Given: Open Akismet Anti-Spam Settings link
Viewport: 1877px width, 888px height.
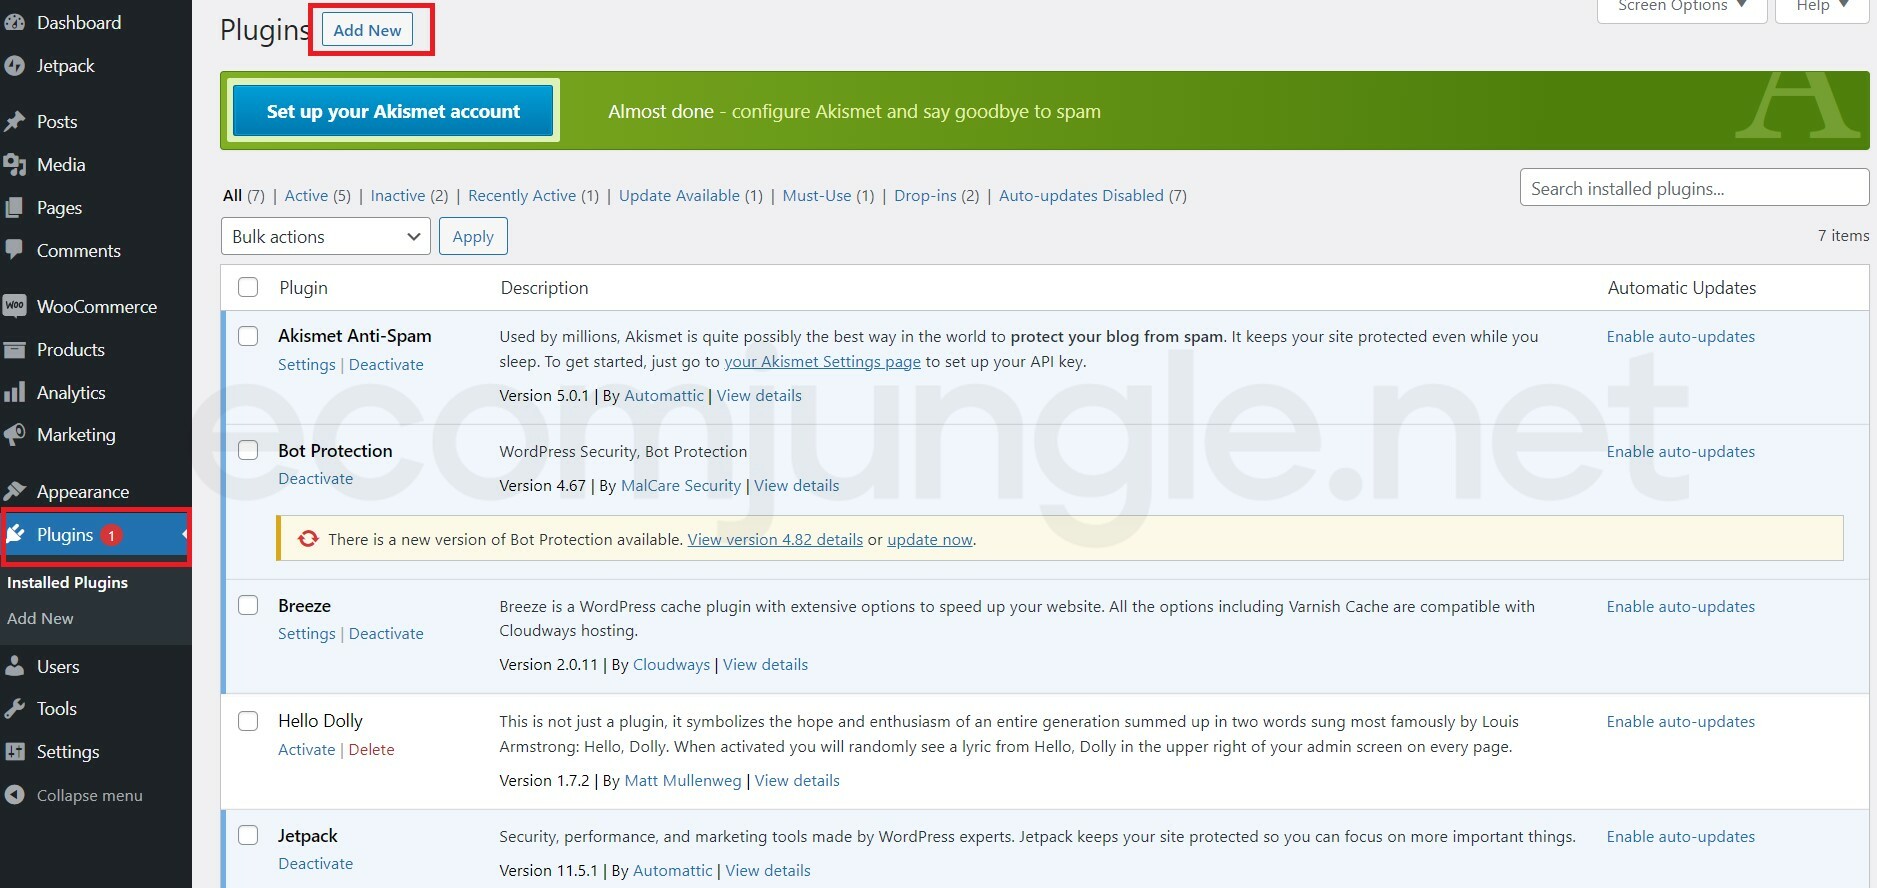Looking at the screenshot, I should point(307,365).
